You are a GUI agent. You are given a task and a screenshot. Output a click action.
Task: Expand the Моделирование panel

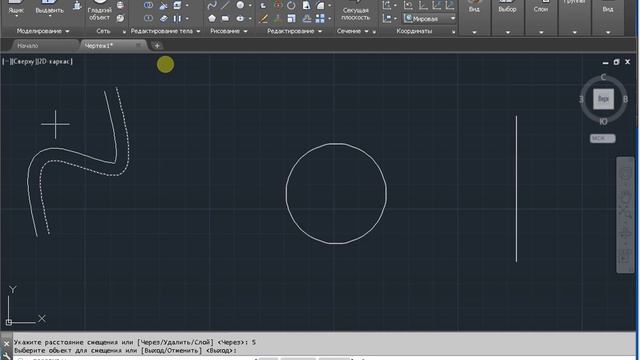(x=43, y=31)
